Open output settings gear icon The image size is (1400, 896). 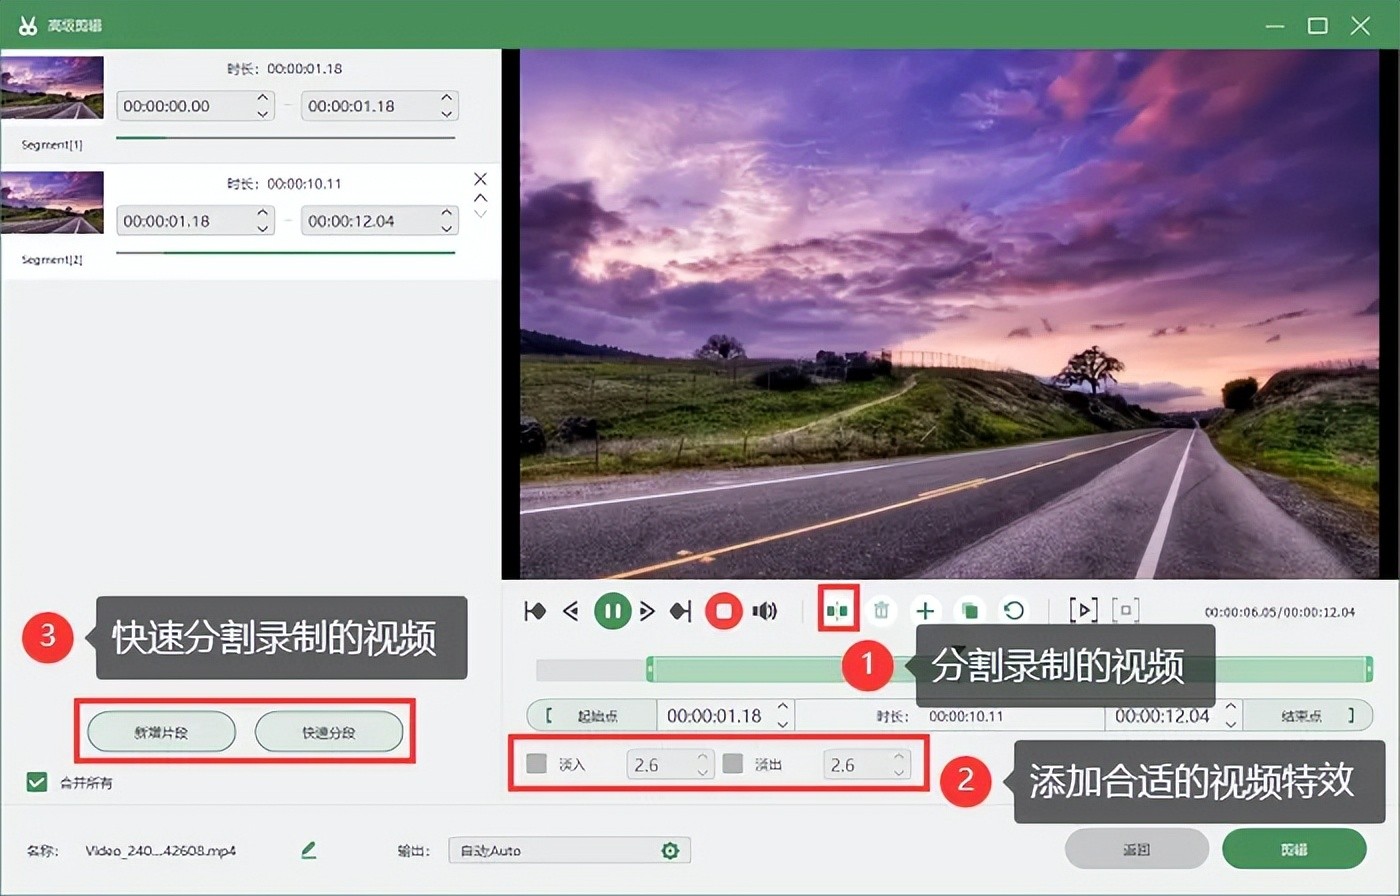[x=669, y=851]
